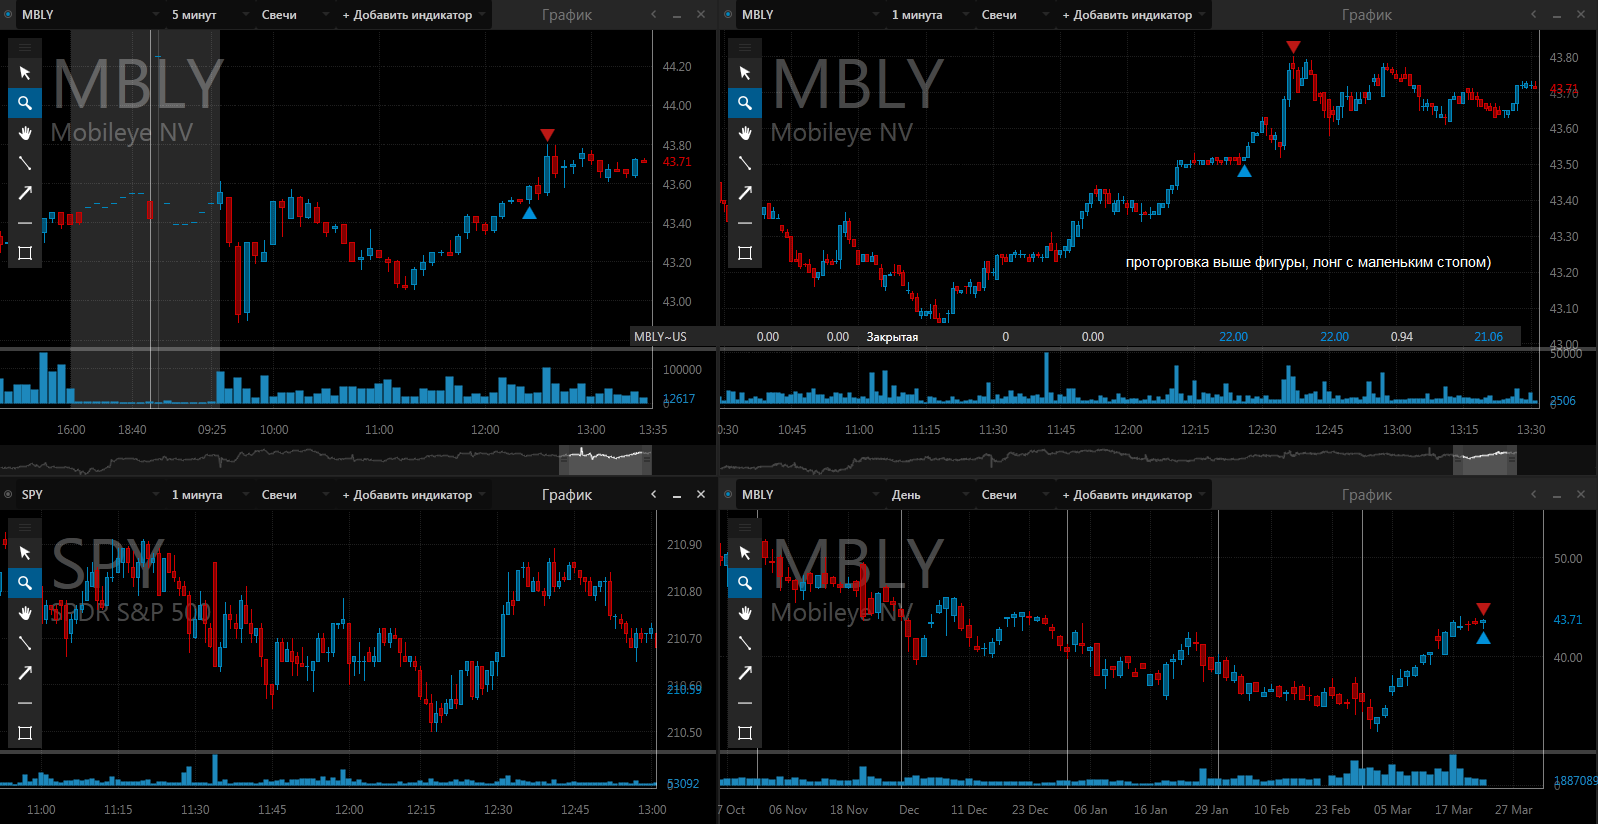Pick the line tool in the MBLY 1 минута chart
The width and height of the screenshot is (1598, 824).
coord(745,163)
